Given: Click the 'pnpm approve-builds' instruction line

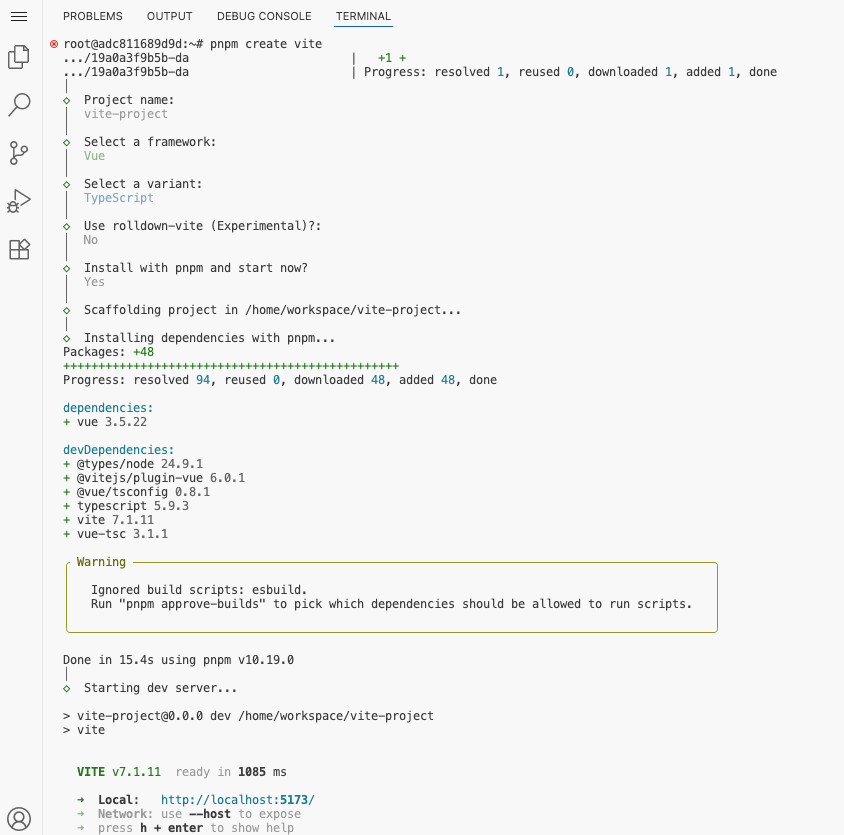Looking at the screenshot, I should click(x=391, y=604).
